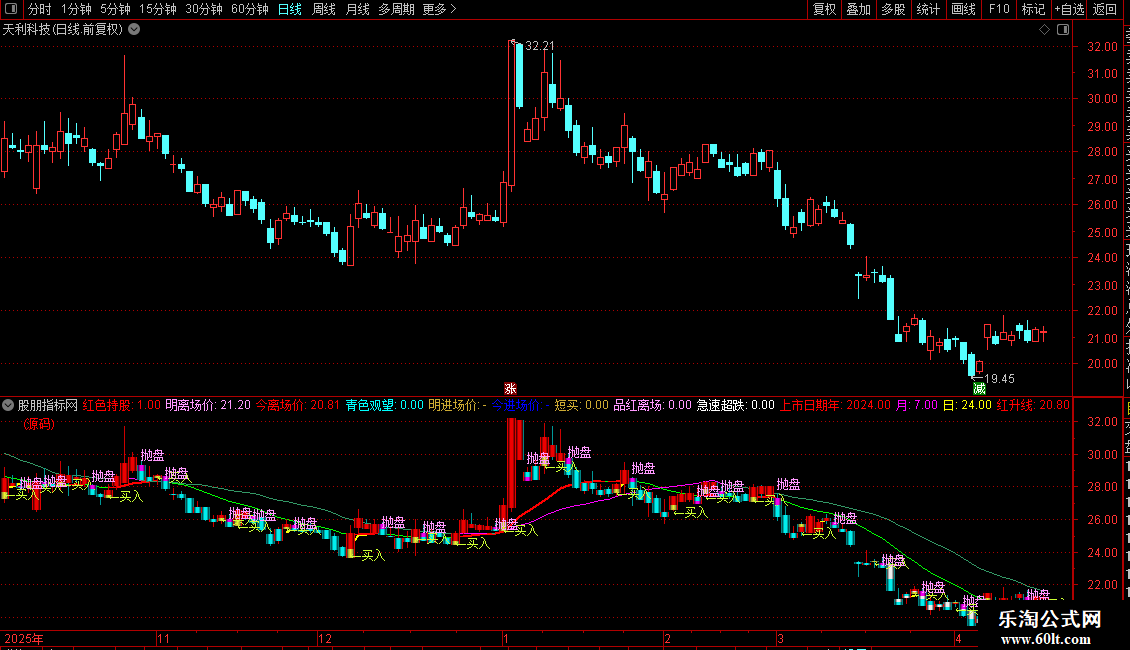Click the 32.00 level on main price axis
The image size is (1130, 650).
coord(1103,47)
